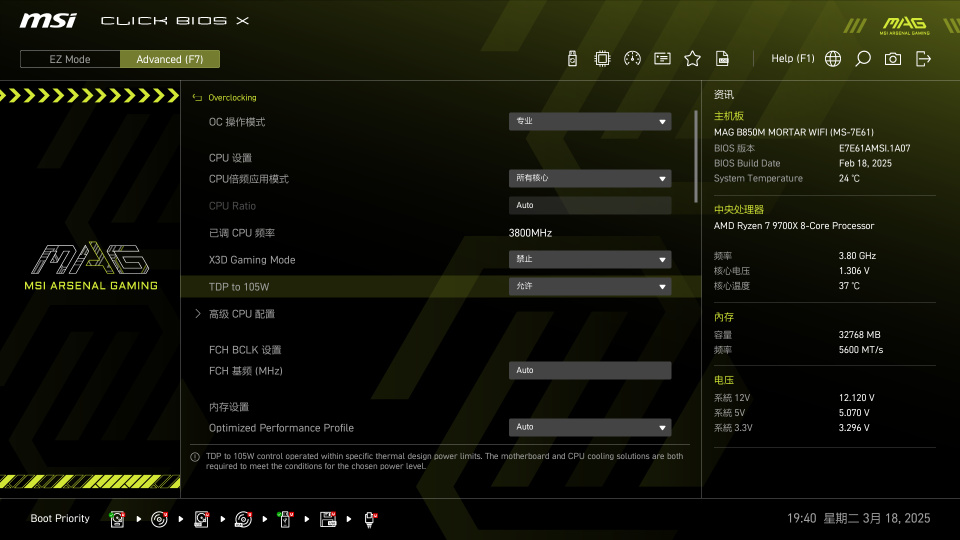This screenshot has width=960, height=540.
Task: Click the date and time 19:40 display
Action: (x=858, y=518)
